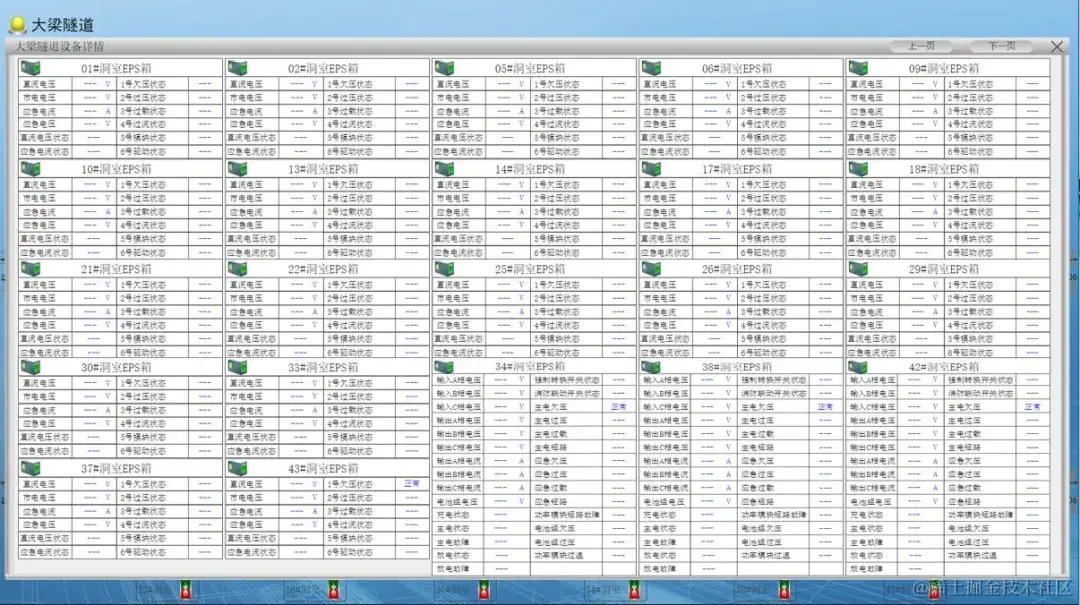
Task: Click the 34#洞室EPS箱 title
Action: (x=530, y=367)
